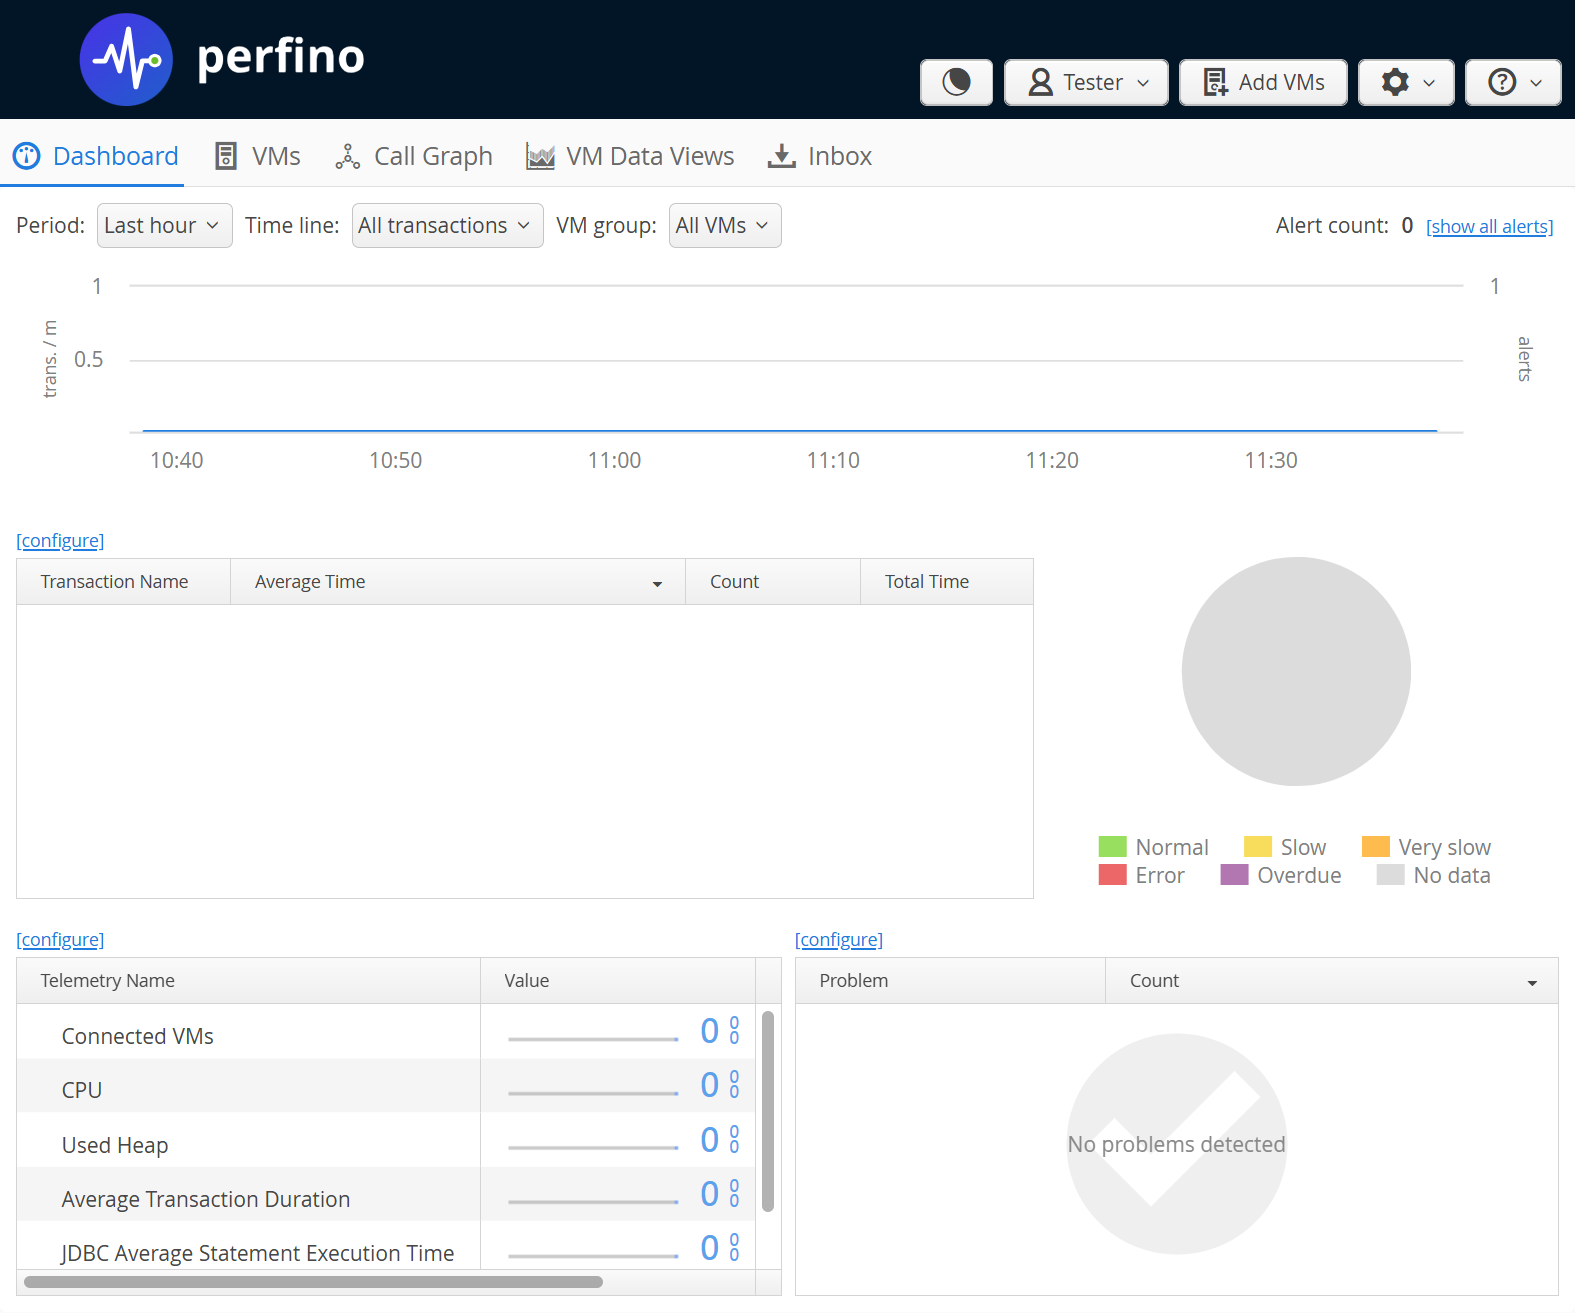Expand the Period Last hour dropdown
The height and width of the screenshot is (1313, 1575).
point(164,226)
